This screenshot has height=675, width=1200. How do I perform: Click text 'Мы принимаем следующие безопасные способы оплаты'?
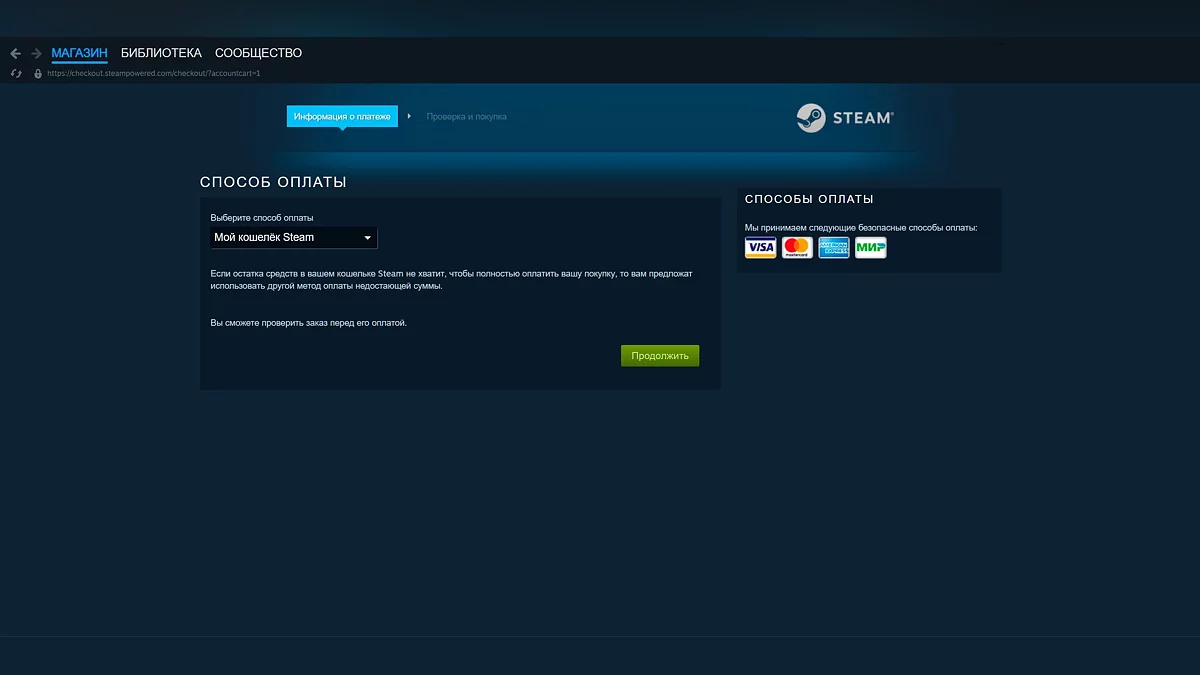pos(861,228)
